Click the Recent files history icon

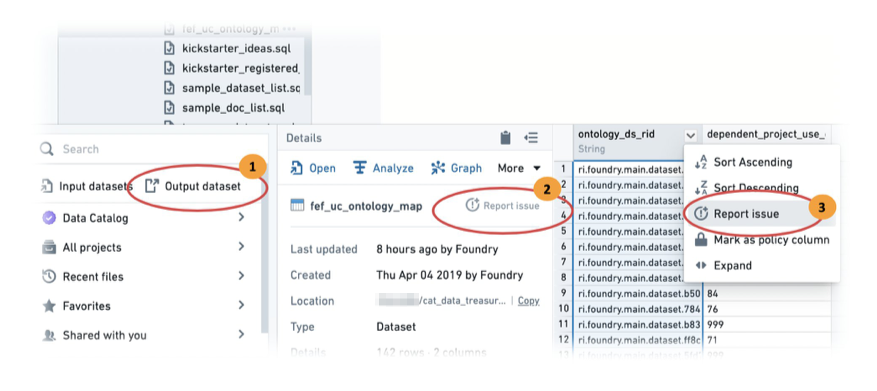pos(49,276)
